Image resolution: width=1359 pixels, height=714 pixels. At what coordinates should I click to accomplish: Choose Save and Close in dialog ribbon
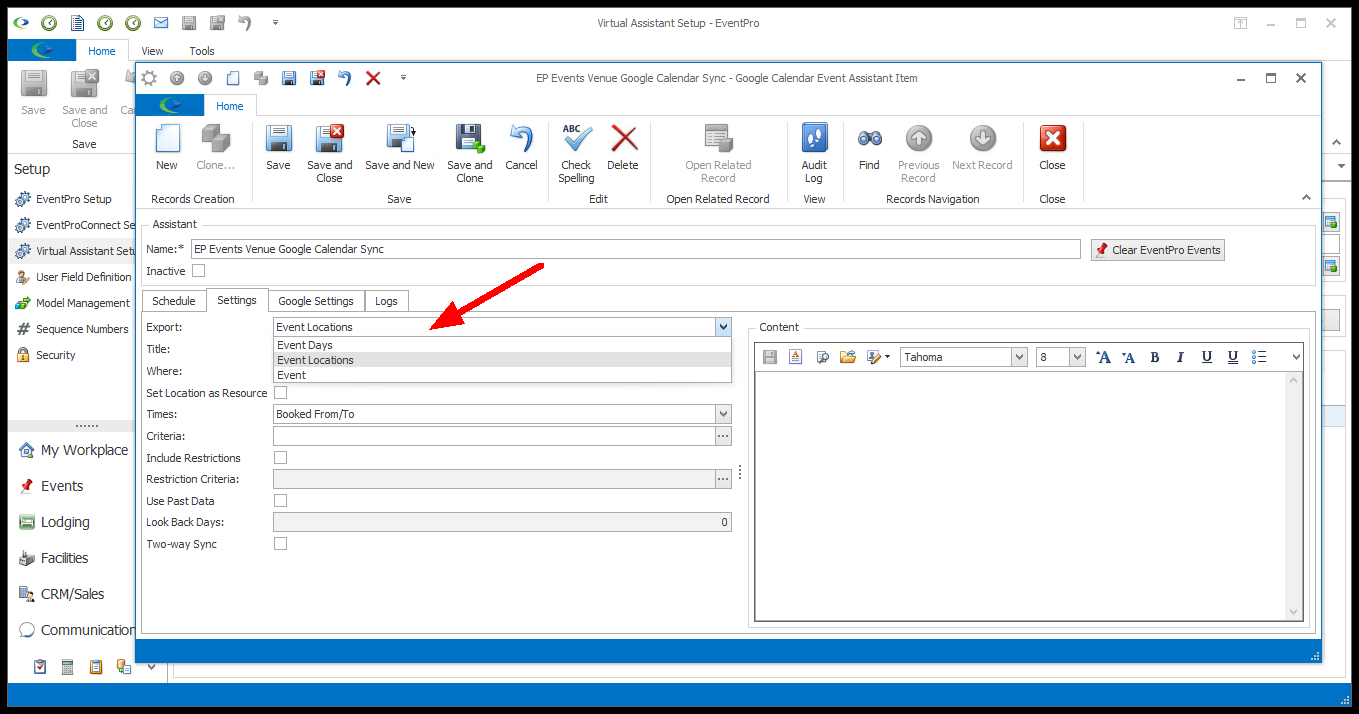pyautogui.click(x=329, y=153)
